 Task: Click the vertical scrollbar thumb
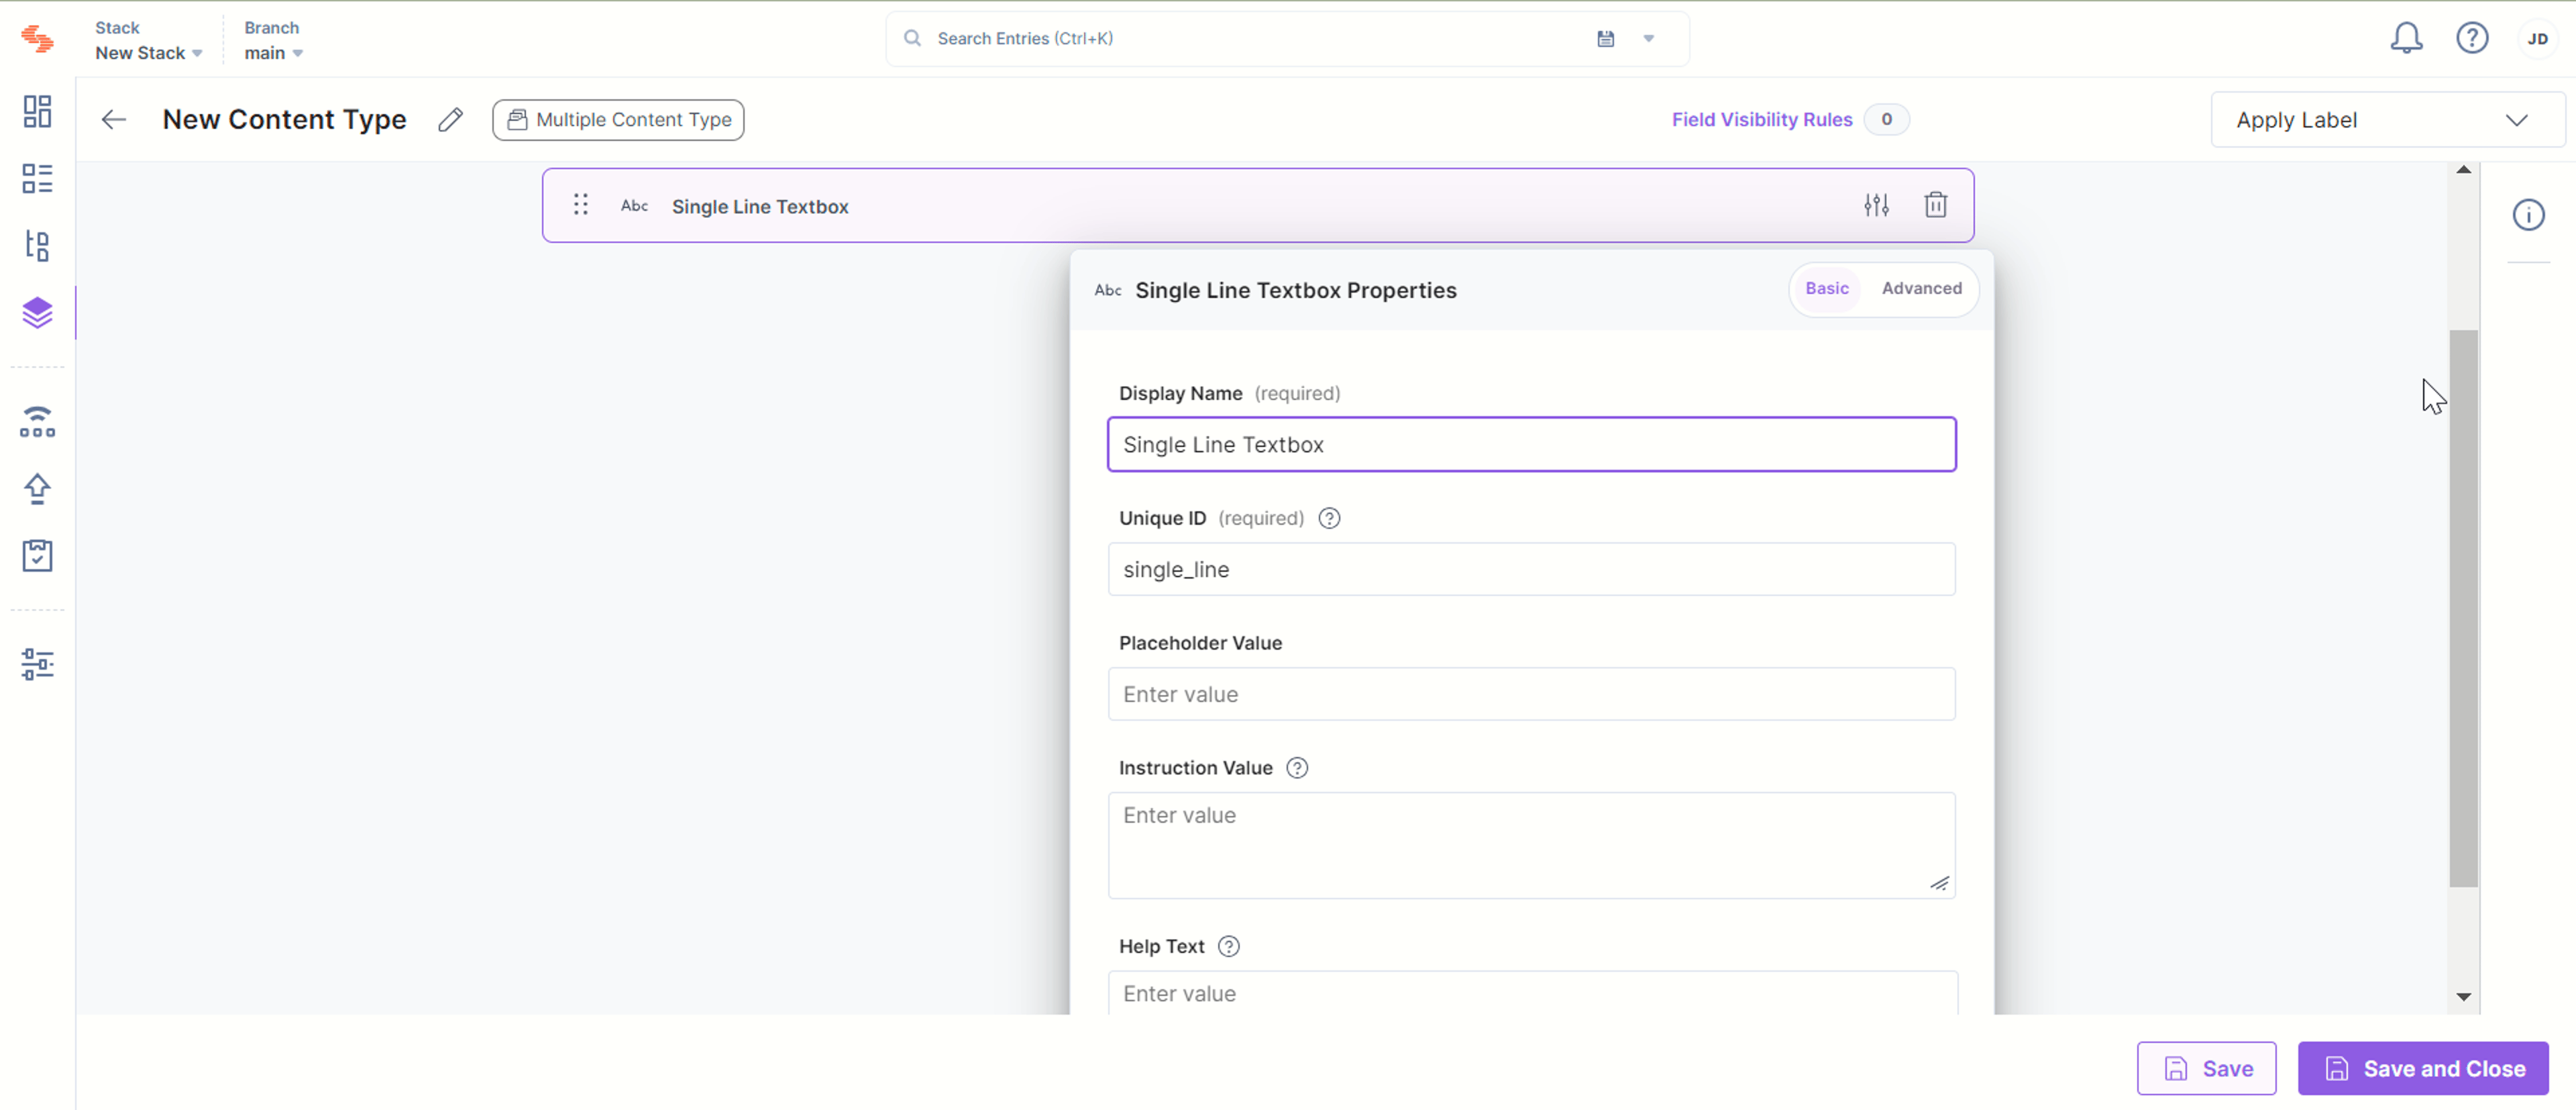2463,608
